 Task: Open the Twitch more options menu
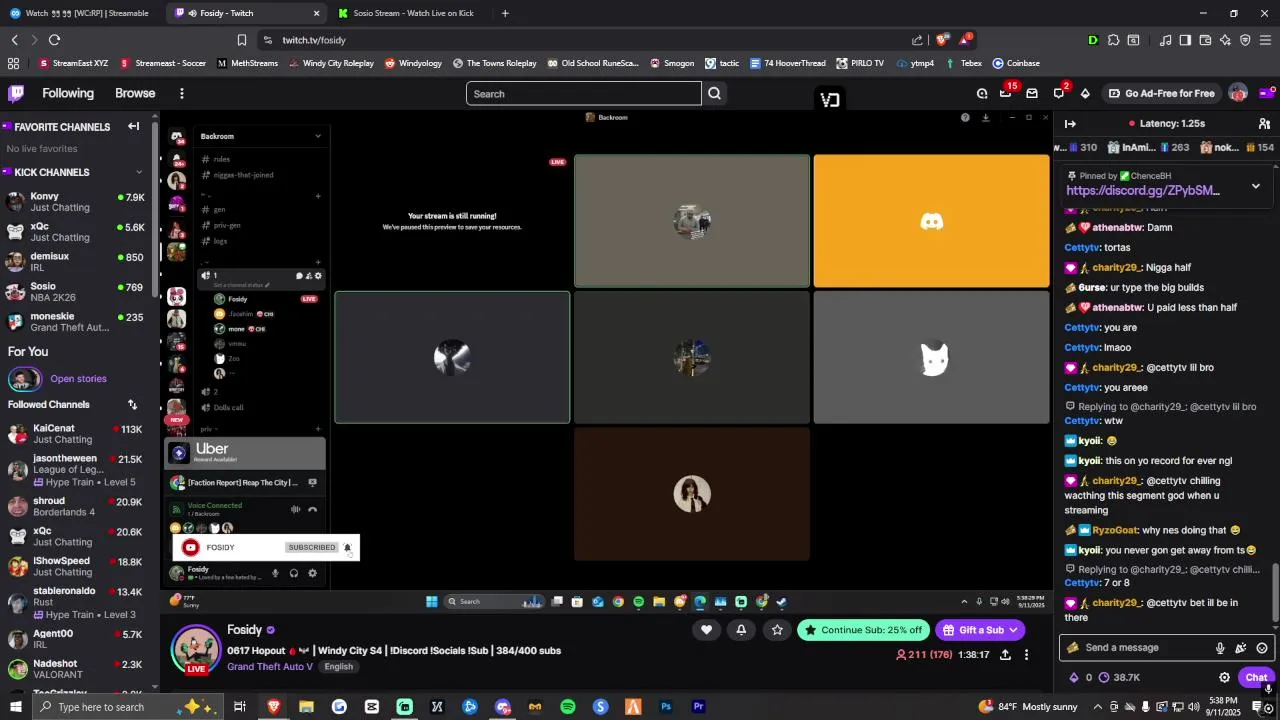click(x=181, y=93)
